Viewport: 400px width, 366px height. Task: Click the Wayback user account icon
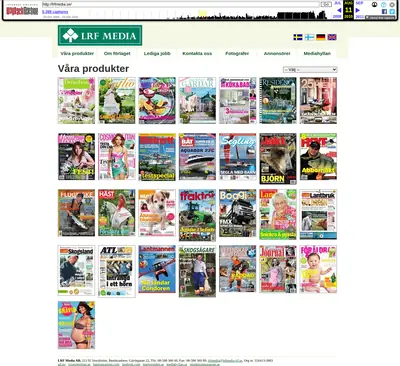374,5
